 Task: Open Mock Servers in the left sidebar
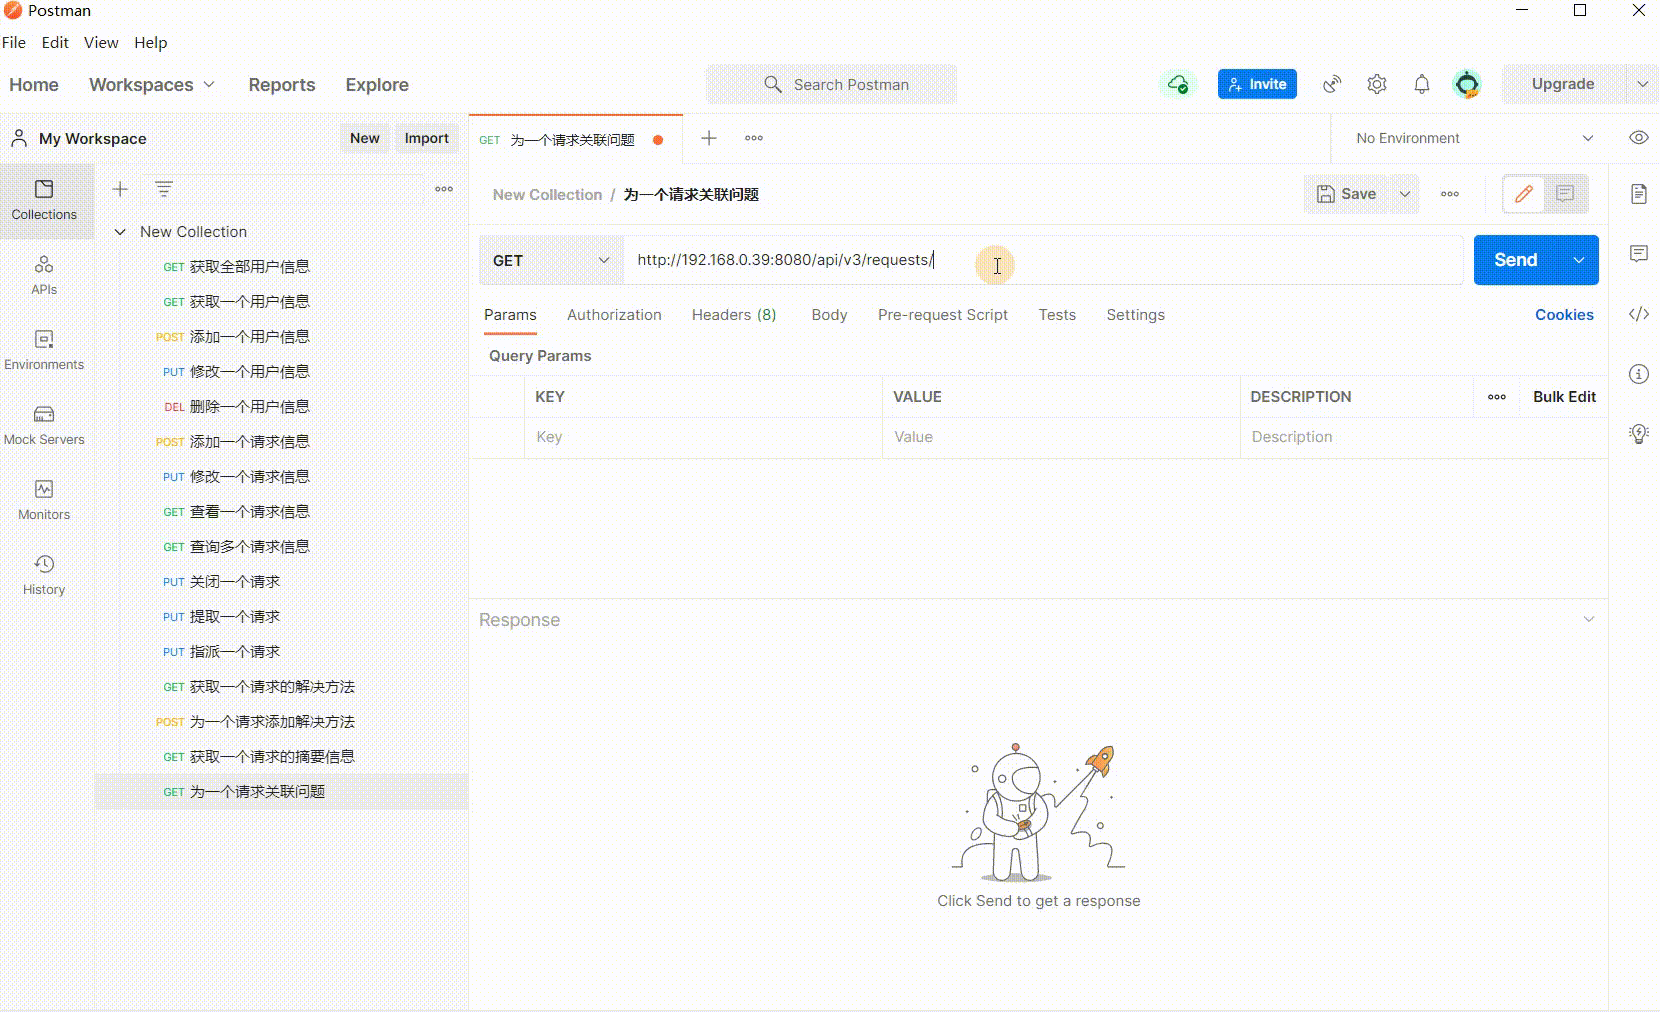click(44, 425)
